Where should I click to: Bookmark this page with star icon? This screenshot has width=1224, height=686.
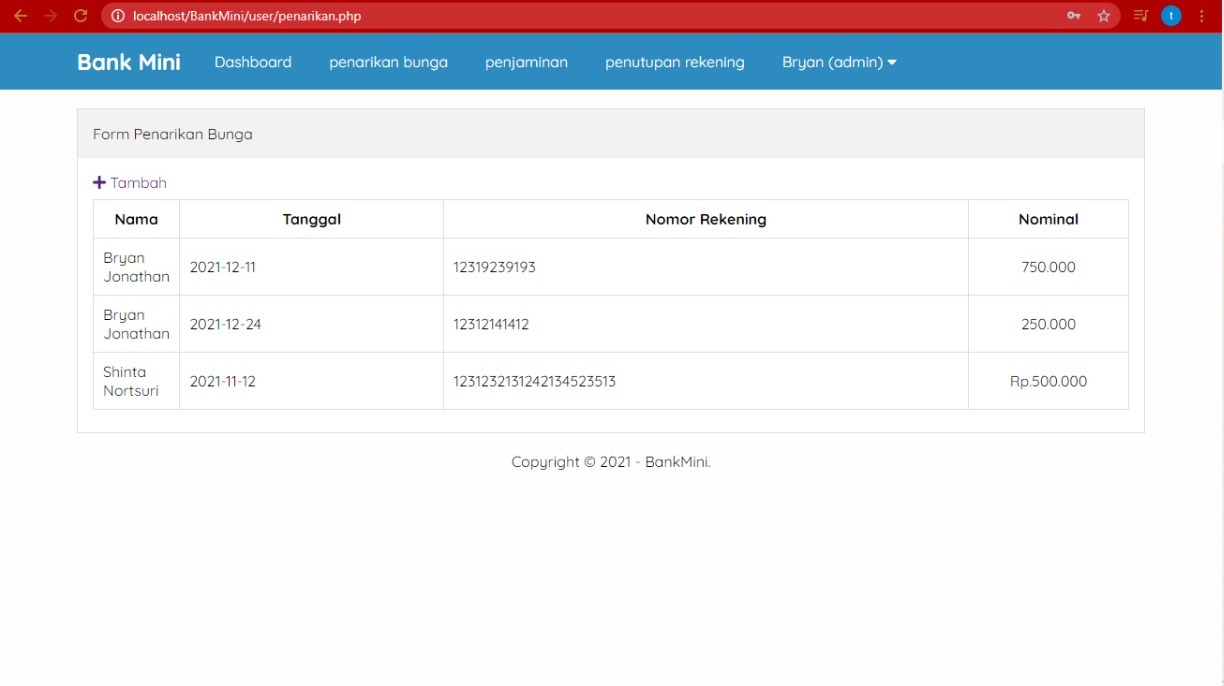coord(1104,16)
